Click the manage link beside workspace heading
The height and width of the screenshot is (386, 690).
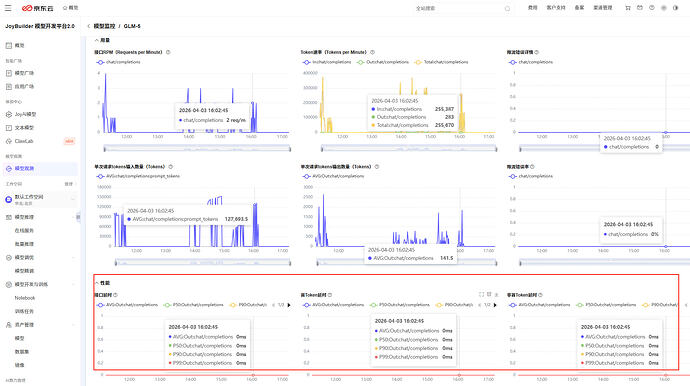pos(69,184)
